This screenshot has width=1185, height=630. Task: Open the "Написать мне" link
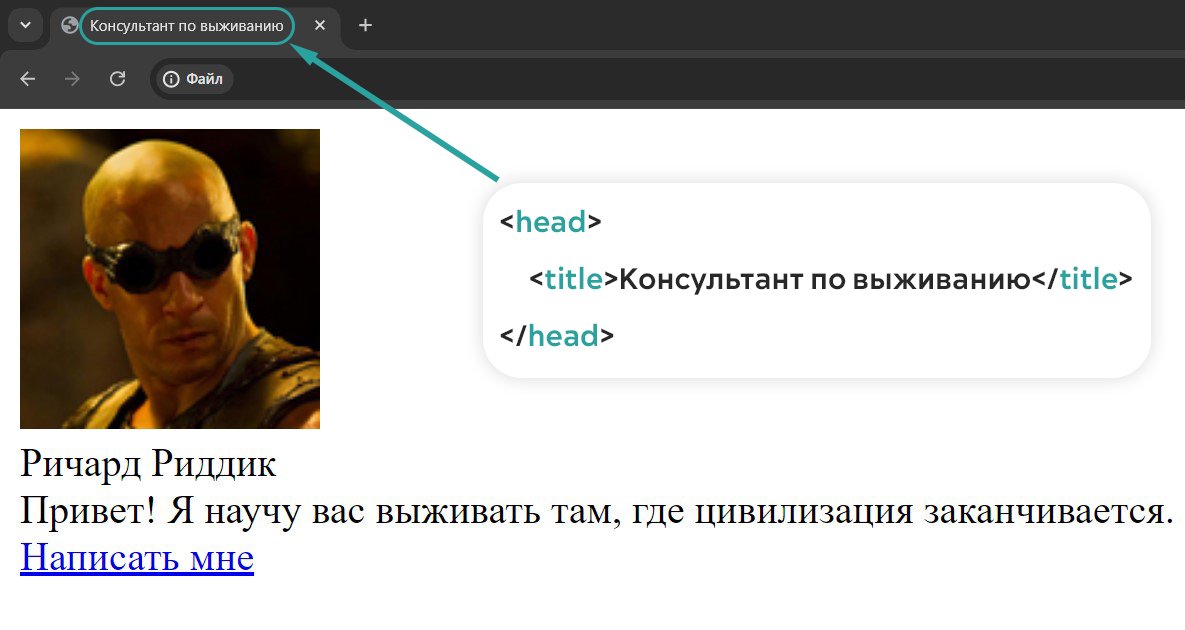[x=137, y=558]
